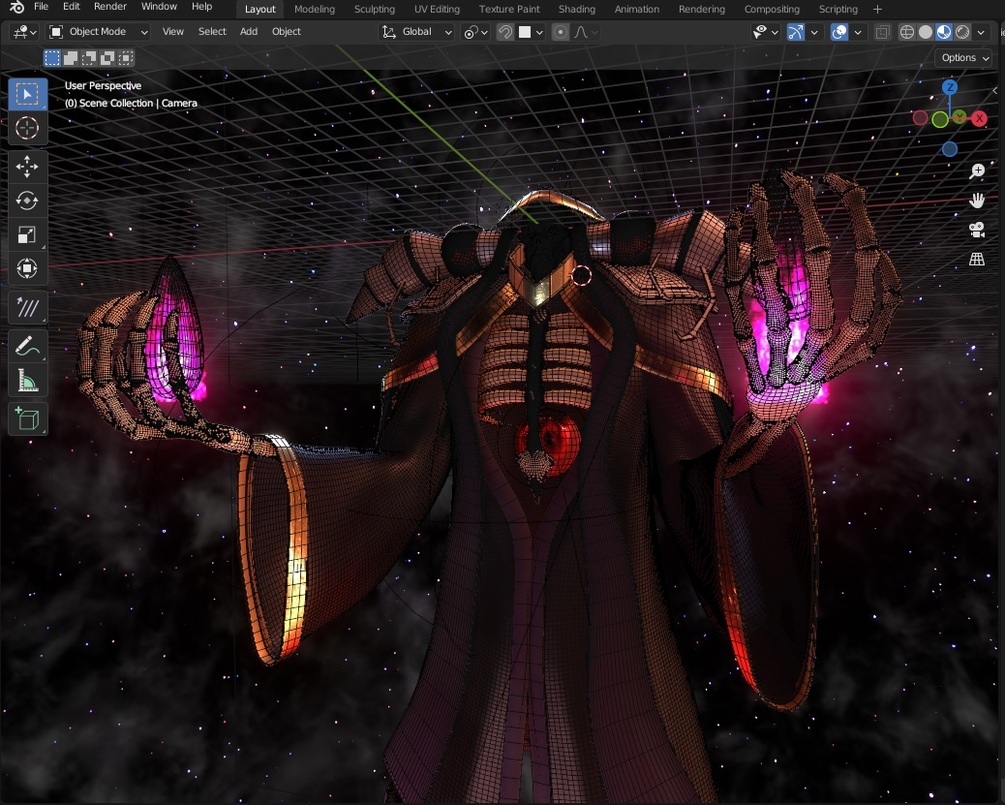Click the zoom view magnifier icon
The width and height of the screenshot is (1005, 805).
pyautogui.click(x=977, y=171)
